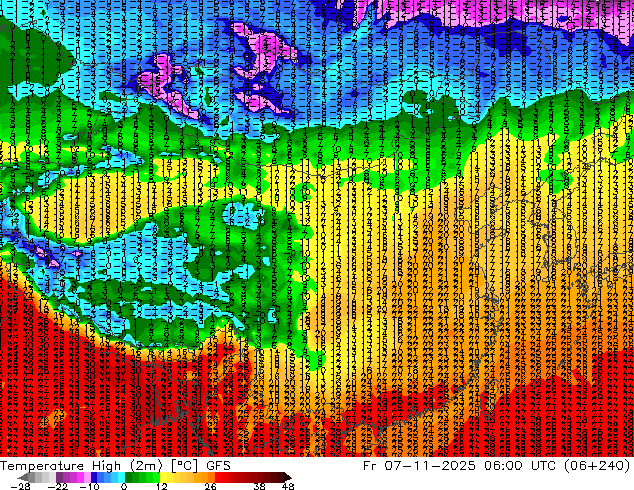Click the dark green legend swatch right of 0

tap(128, 477)
